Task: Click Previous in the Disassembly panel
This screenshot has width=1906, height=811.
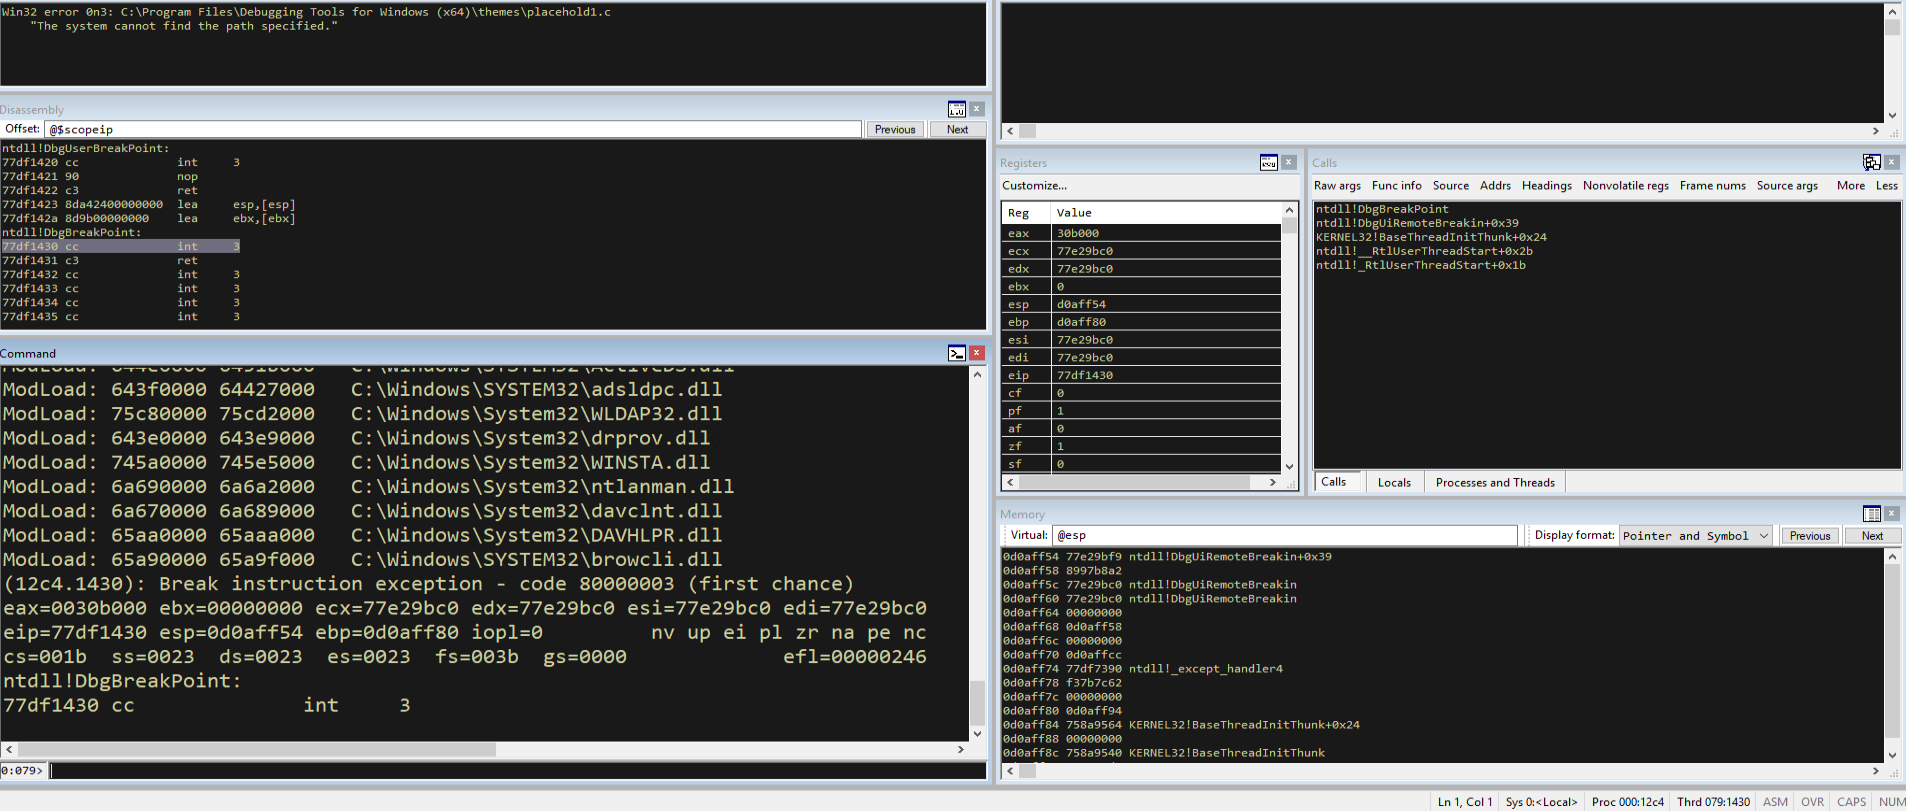Action: pos(895,129)
